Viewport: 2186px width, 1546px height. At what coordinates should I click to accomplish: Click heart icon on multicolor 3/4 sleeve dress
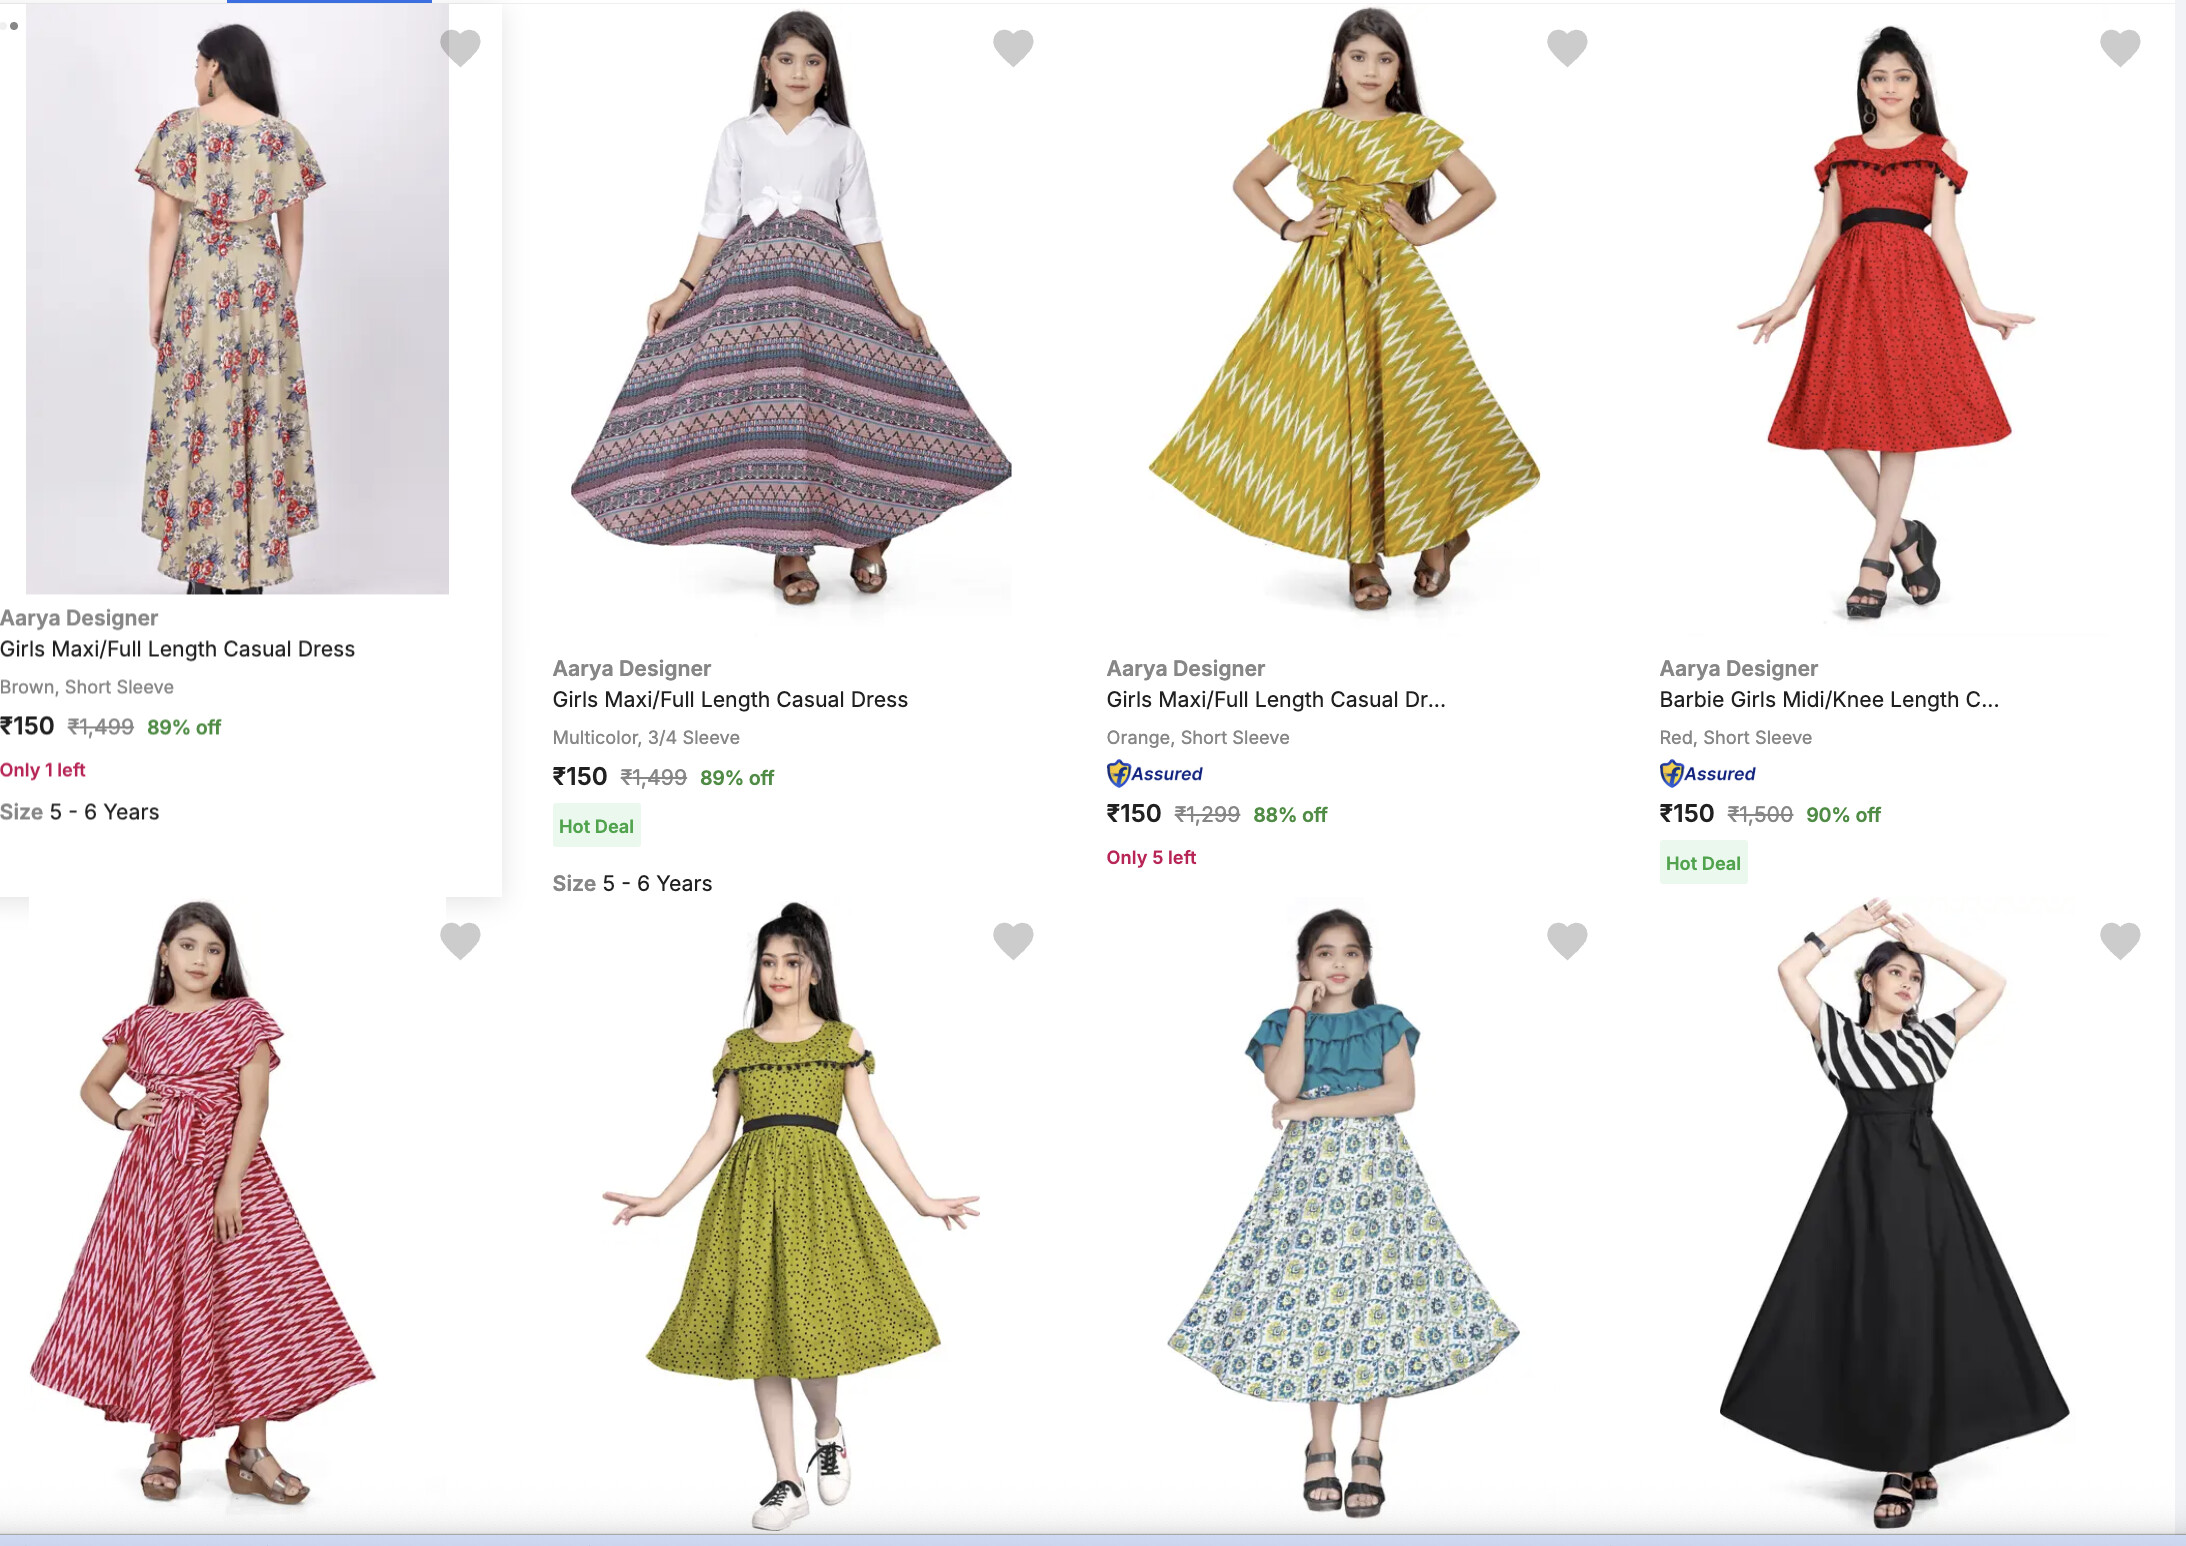coord(1013,46)
